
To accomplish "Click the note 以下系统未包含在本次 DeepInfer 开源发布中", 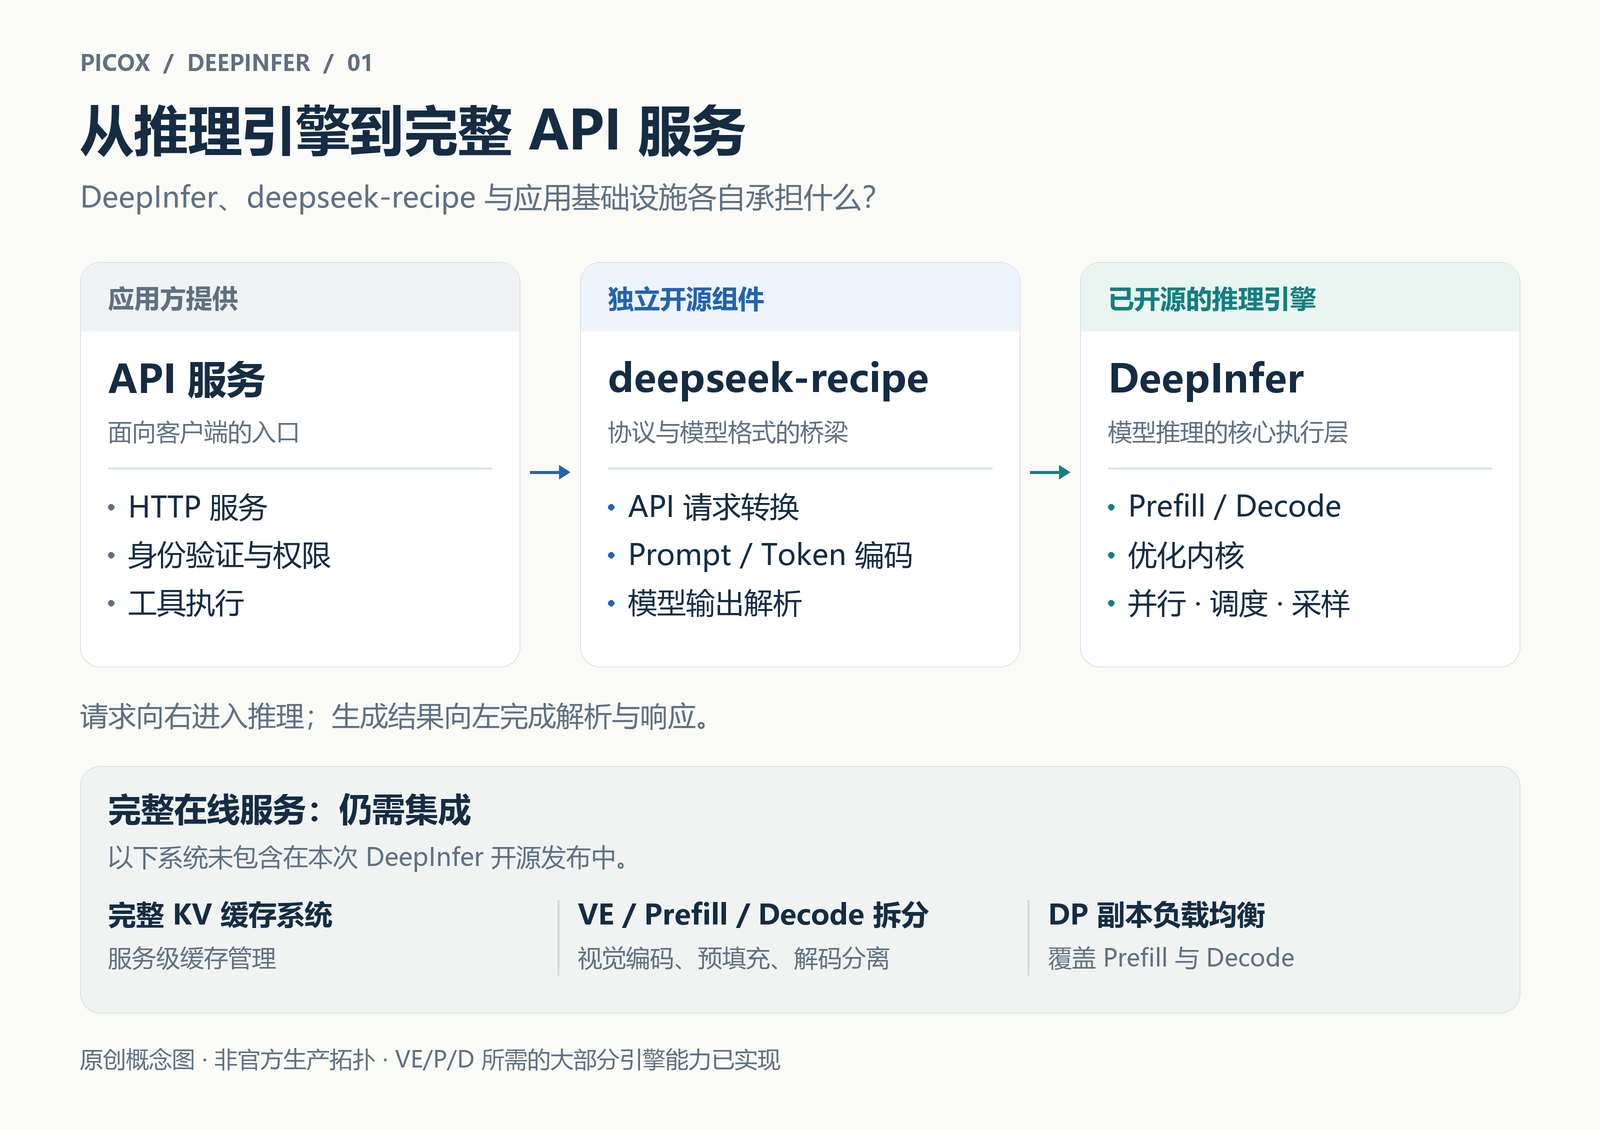I will pyautogui.click(x=368, y=858).
